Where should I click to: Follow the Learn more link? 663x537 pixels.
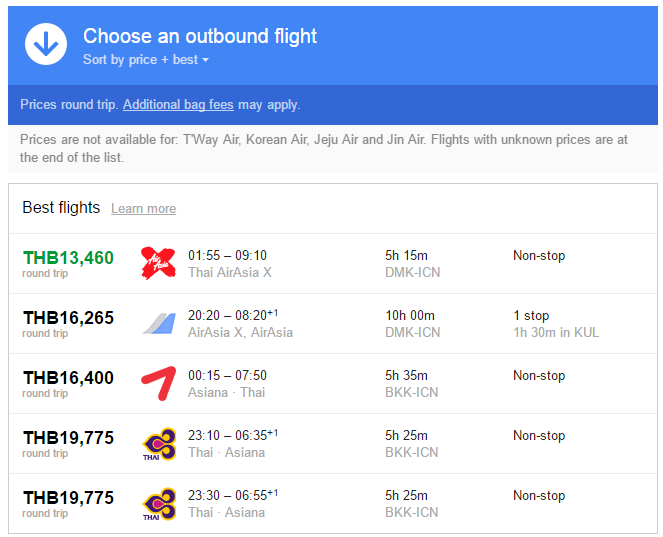pyautogui.click(x=143, y=209)
